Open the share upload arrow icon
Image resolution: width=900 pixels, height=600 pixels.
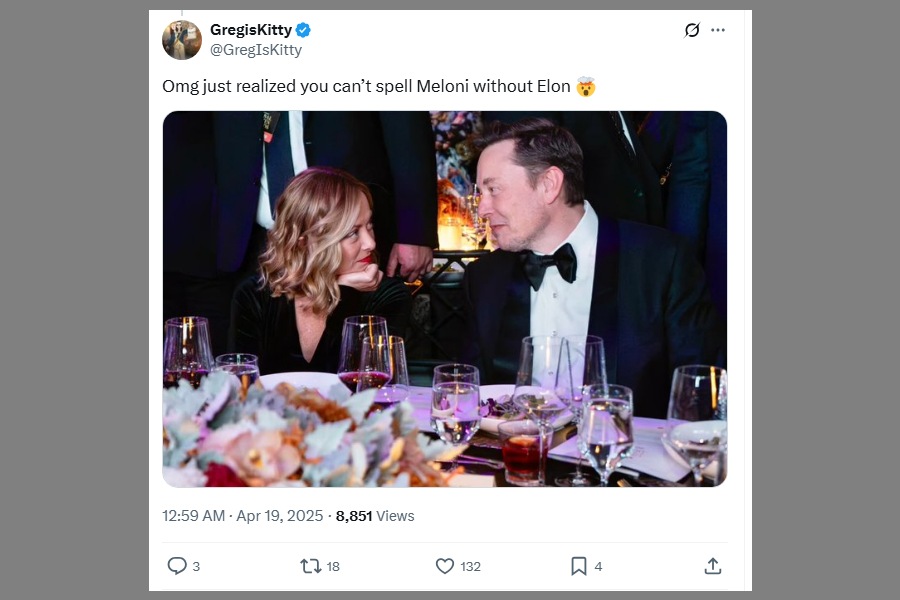tap(712, 566)
